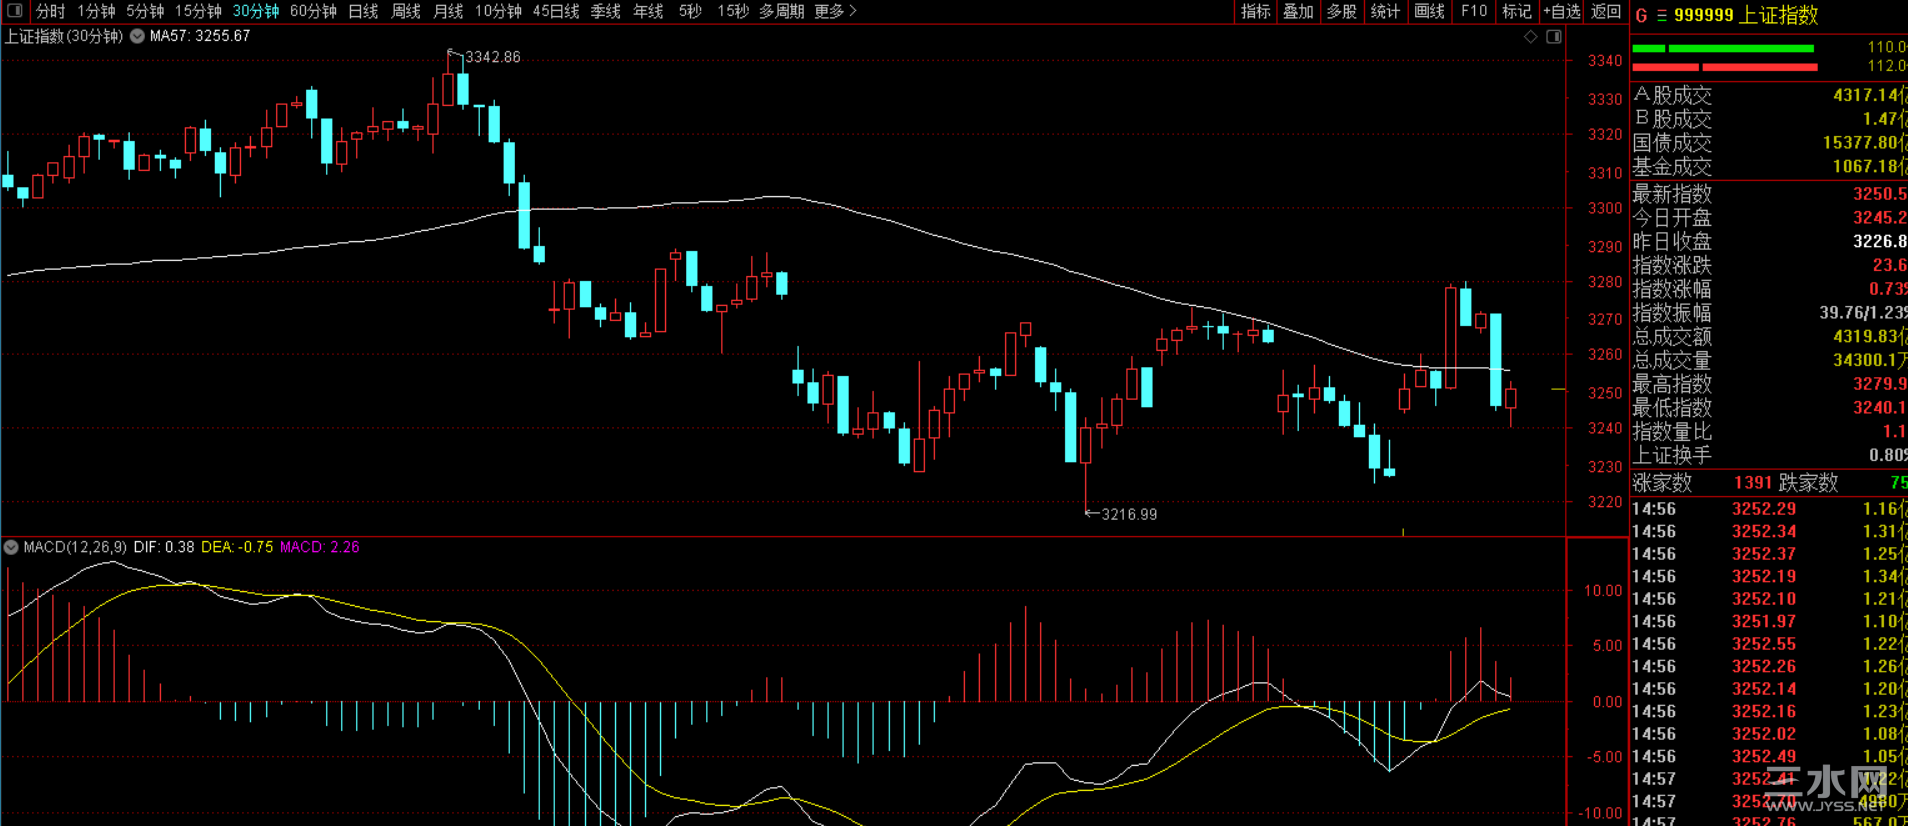
Task: Click the 叠加 overlay button
Action: tap(1298, 11)
